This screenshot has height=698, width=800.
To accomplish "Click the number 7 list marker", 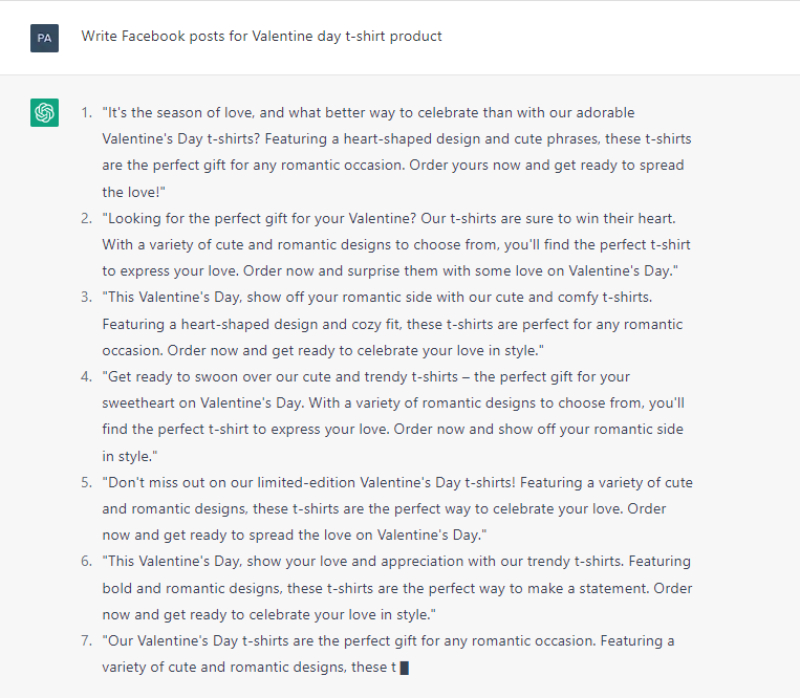I will pyautogui.click(x=86, y=640).
